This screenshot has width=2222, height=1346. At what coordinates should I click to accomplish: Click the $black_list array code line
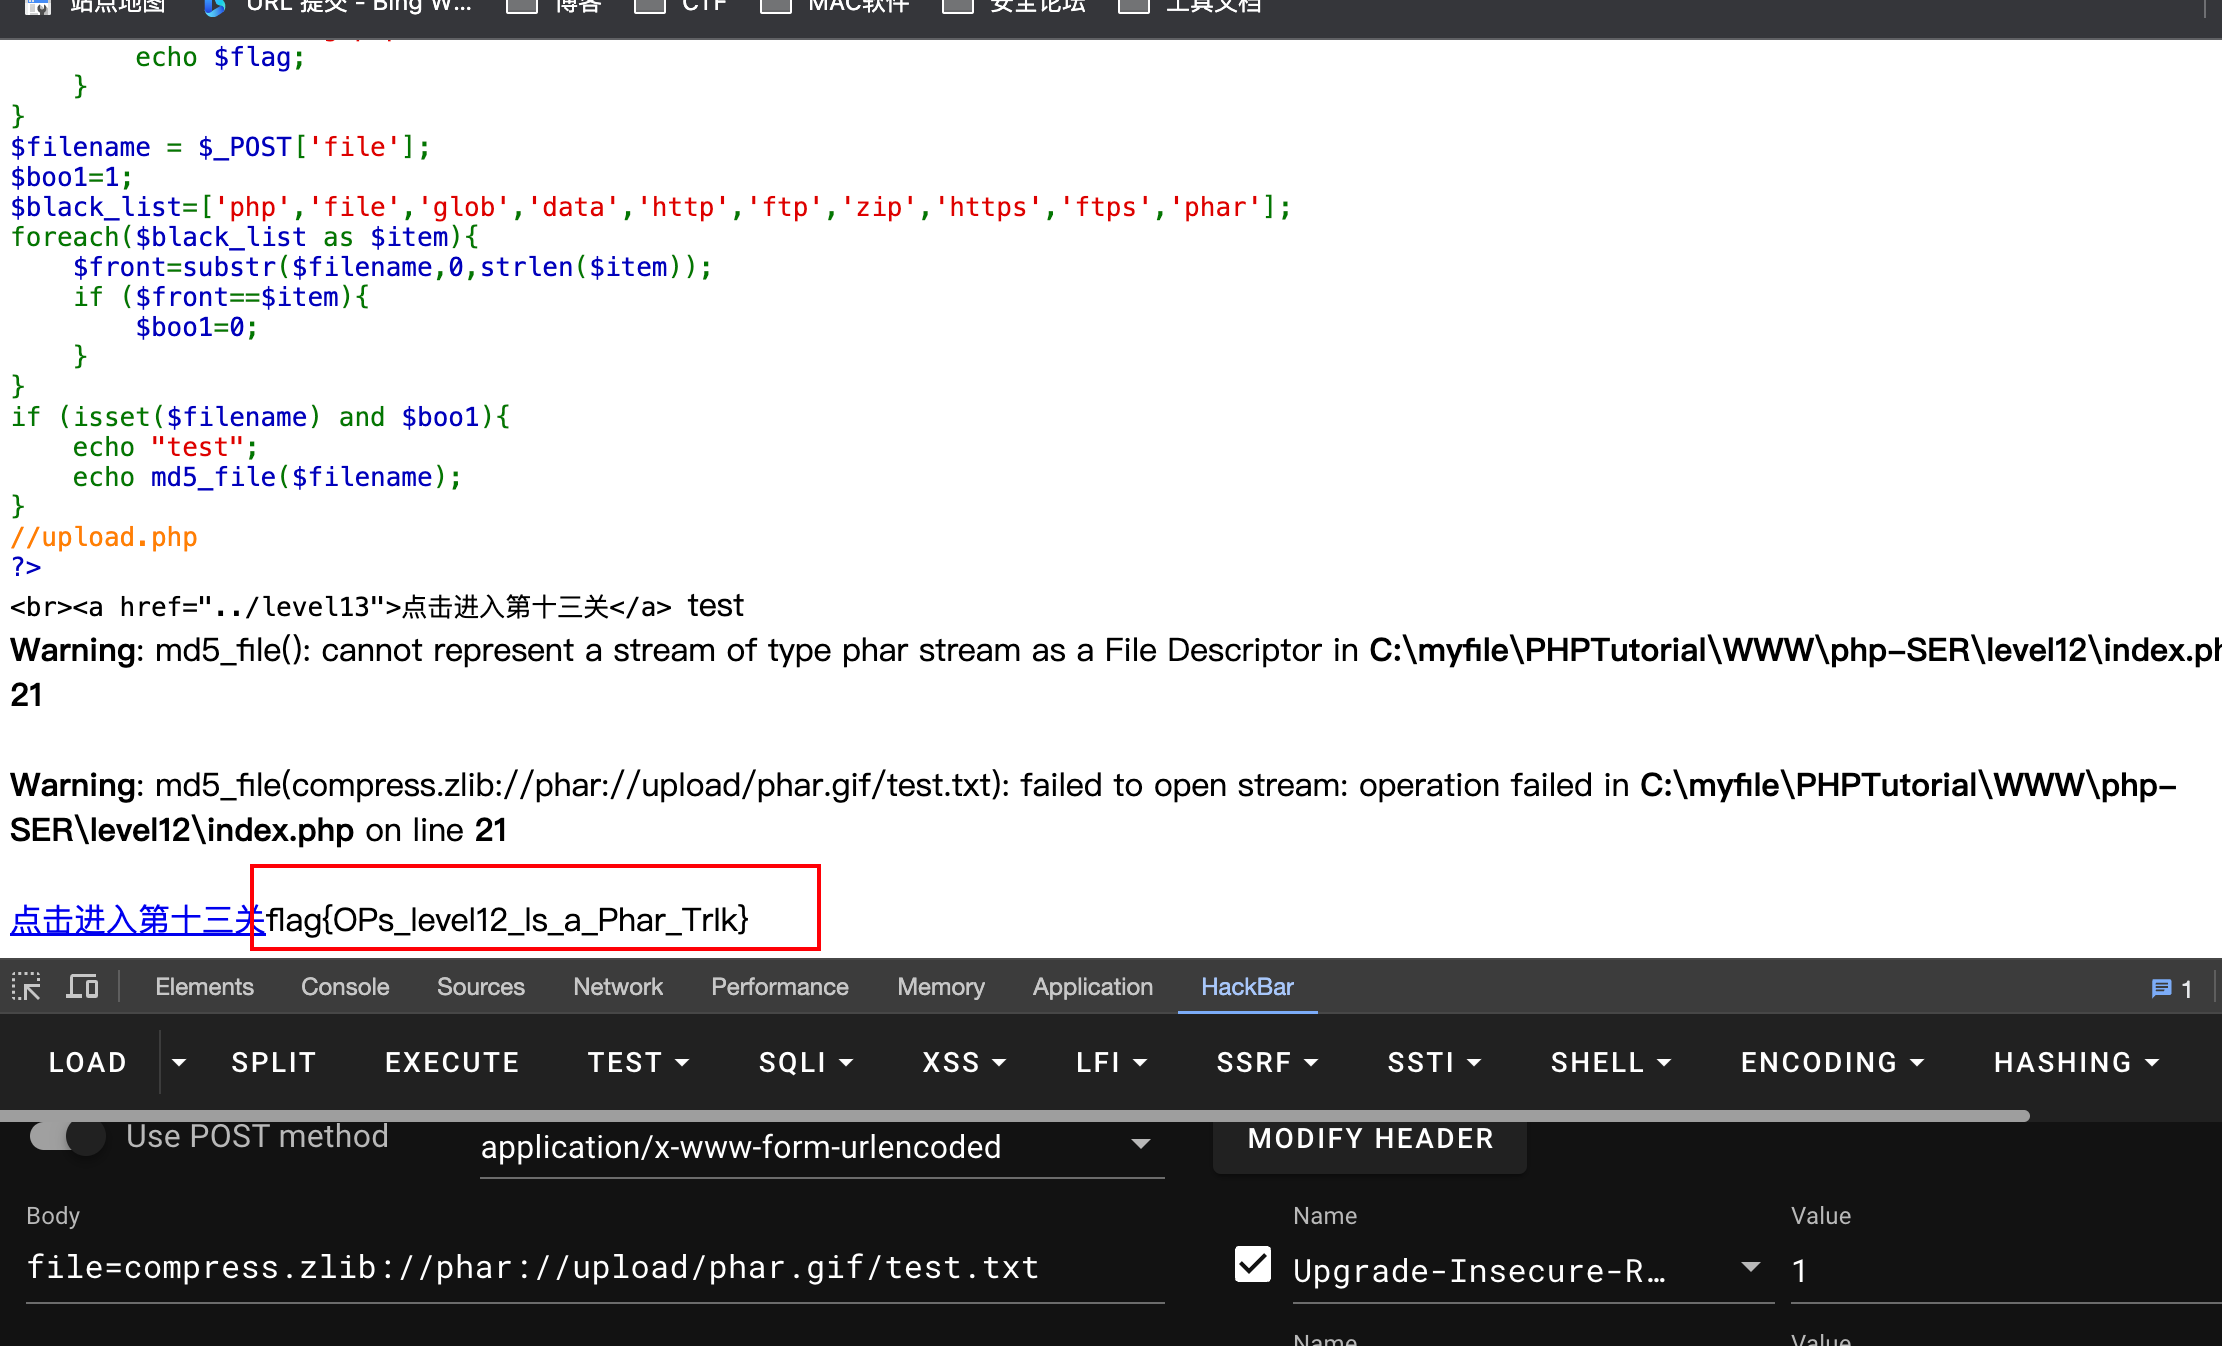(x=651, y=207)
